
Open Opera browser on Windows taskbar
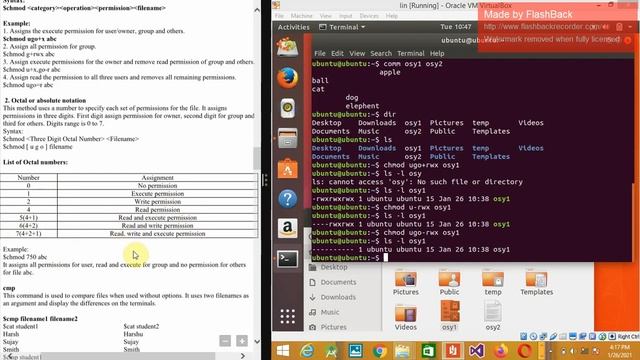point(524,351)
